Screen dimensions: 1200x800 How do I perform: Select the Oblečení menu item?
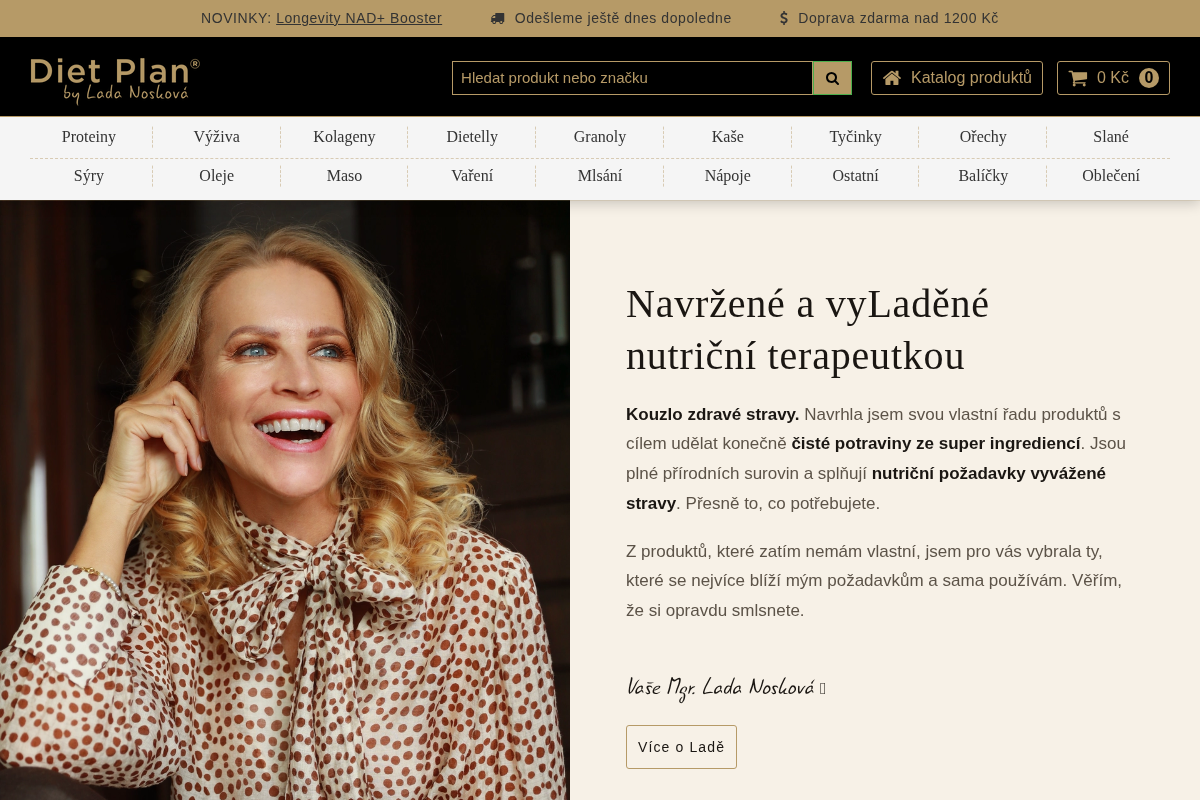(x=1111, y=176)
